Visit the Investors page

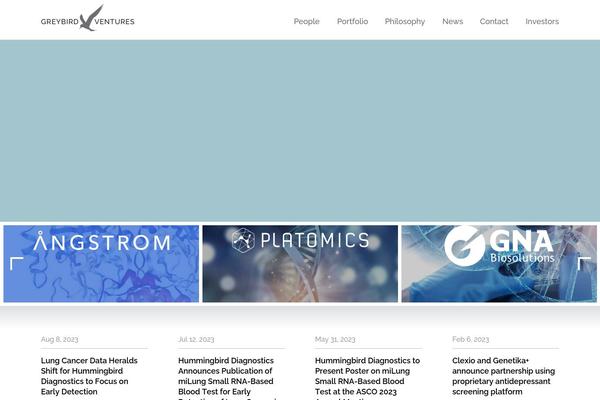(x=542, y=21)
